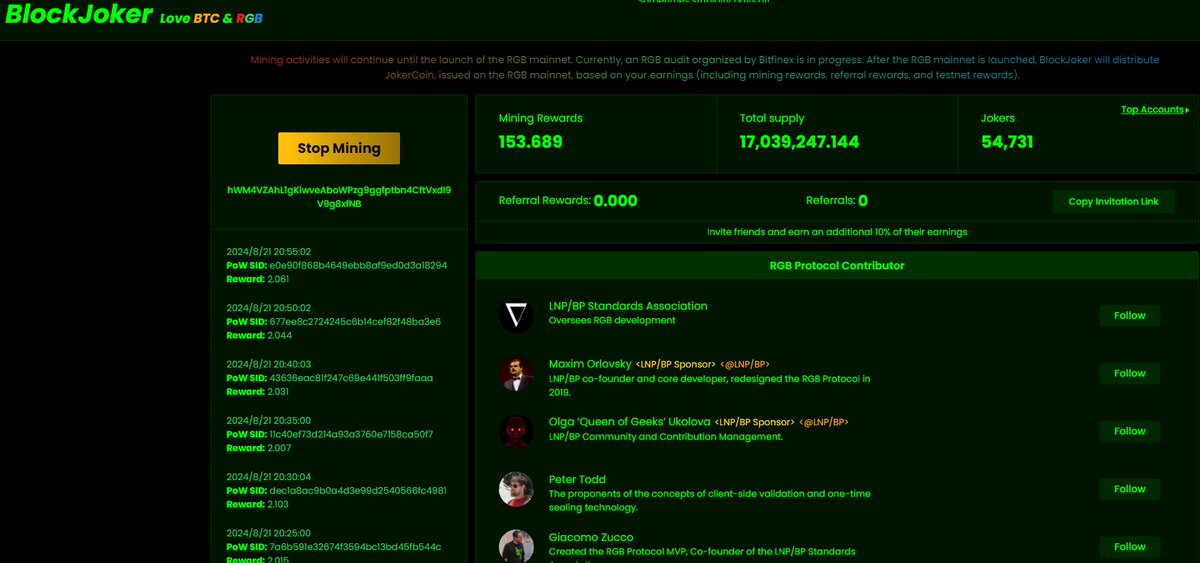Click the description Oversees RGB development

[x=612, y=320]
